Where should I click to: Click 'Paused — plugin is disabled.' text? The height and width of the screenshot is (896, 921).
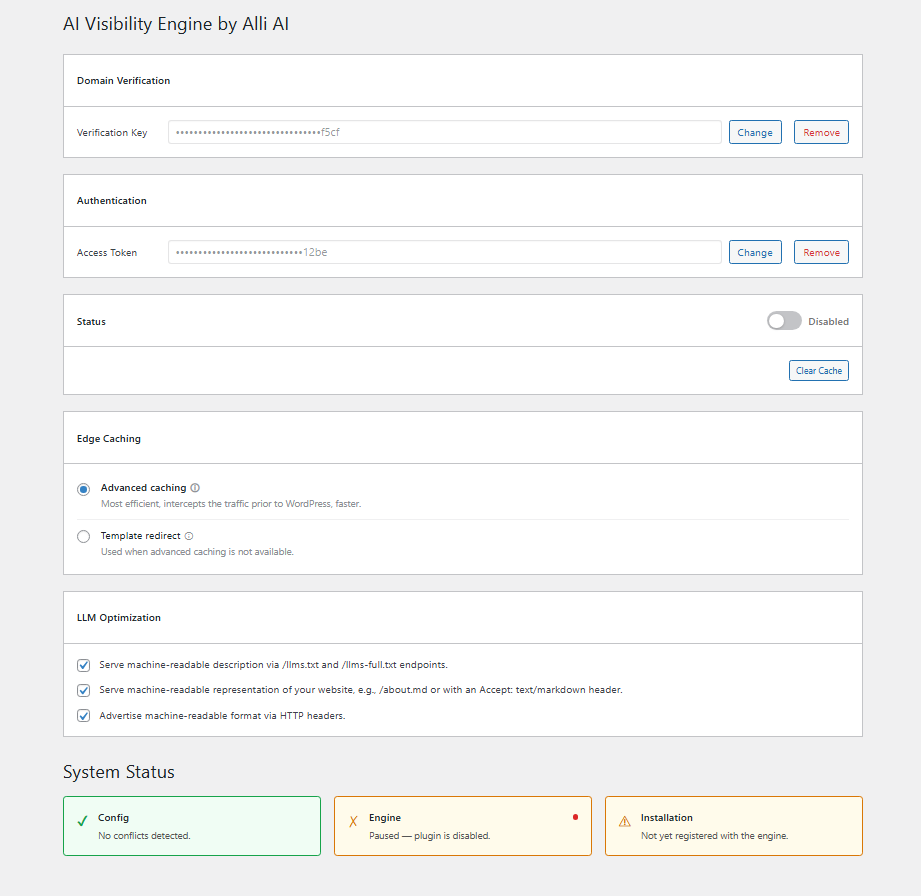429,835
